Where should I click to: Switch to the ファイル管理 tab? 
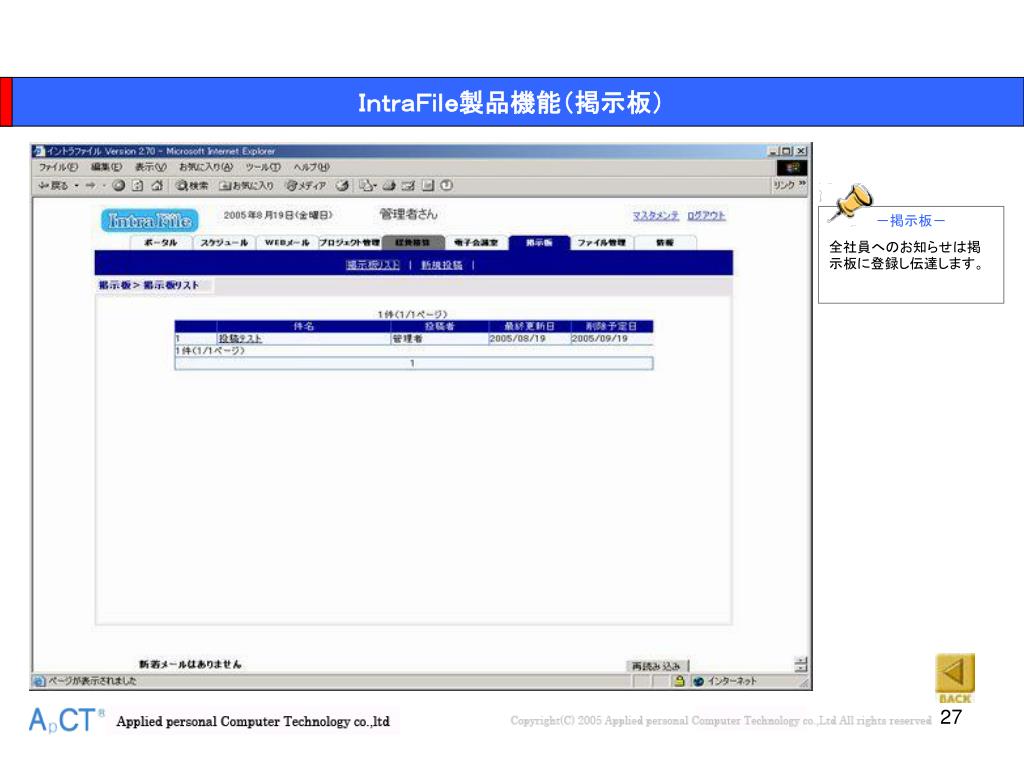[x=601, y=242]
